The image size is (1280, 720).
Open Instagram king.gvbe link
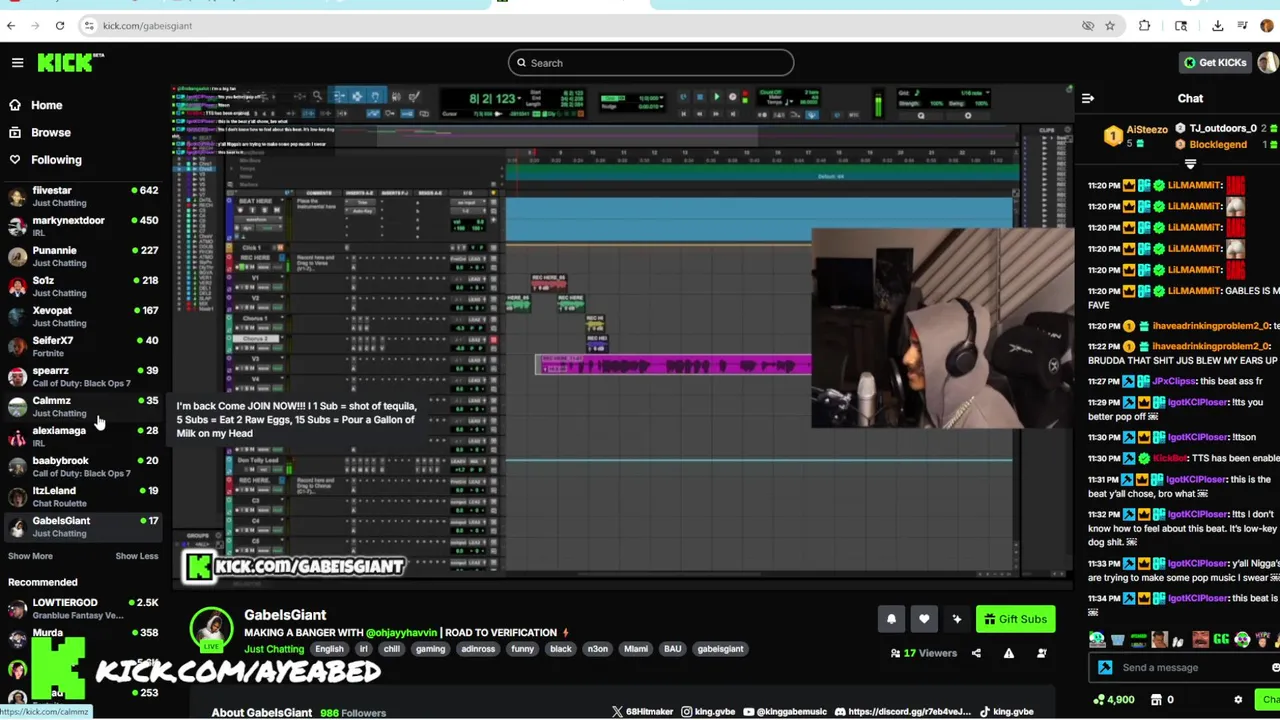point(708,712)
